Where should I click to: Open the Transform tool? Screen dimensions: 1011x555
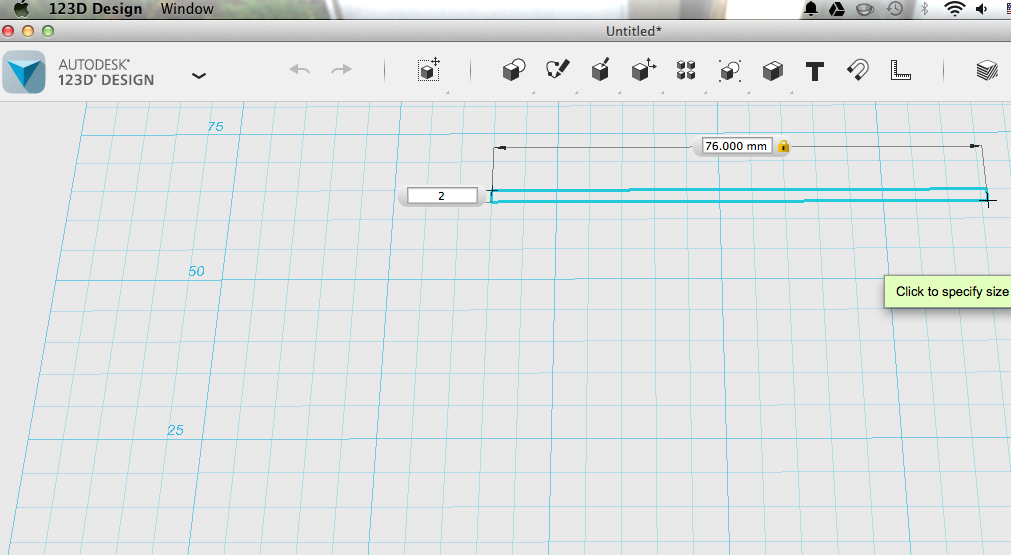click(x=429, y=70)
